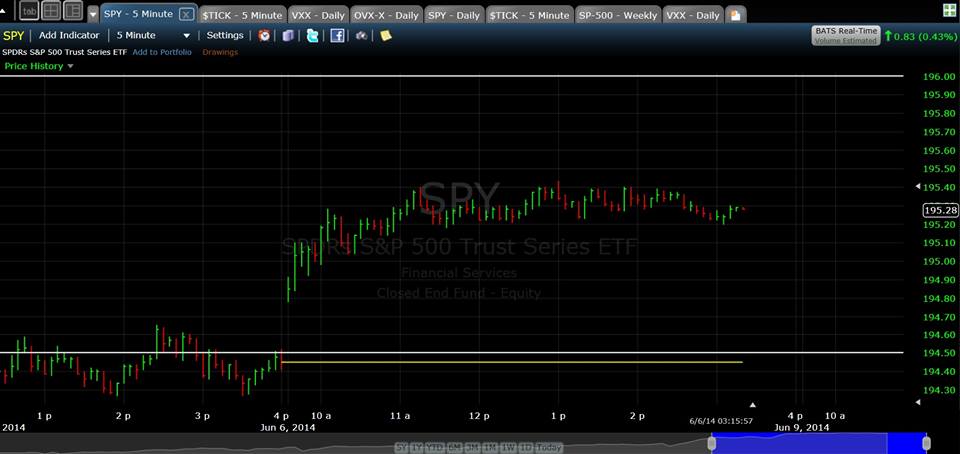
Task: Add a note with the yellow sticky note icon
Action: pos(386,35)
